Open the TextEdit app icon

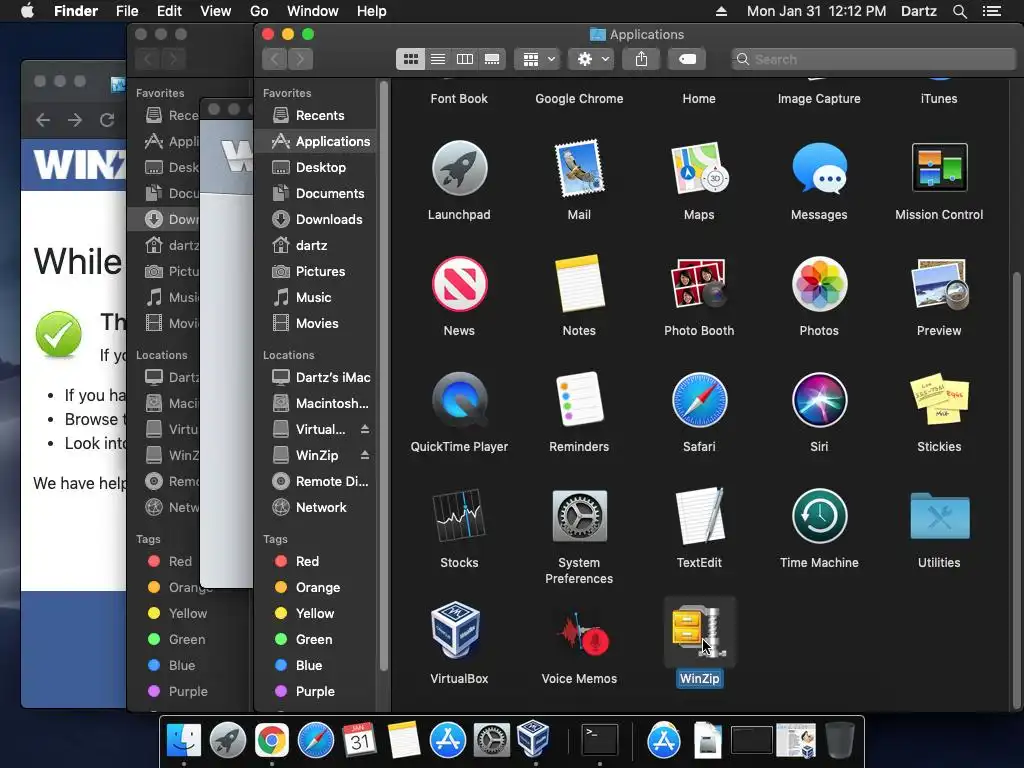(x=699, y=516)
